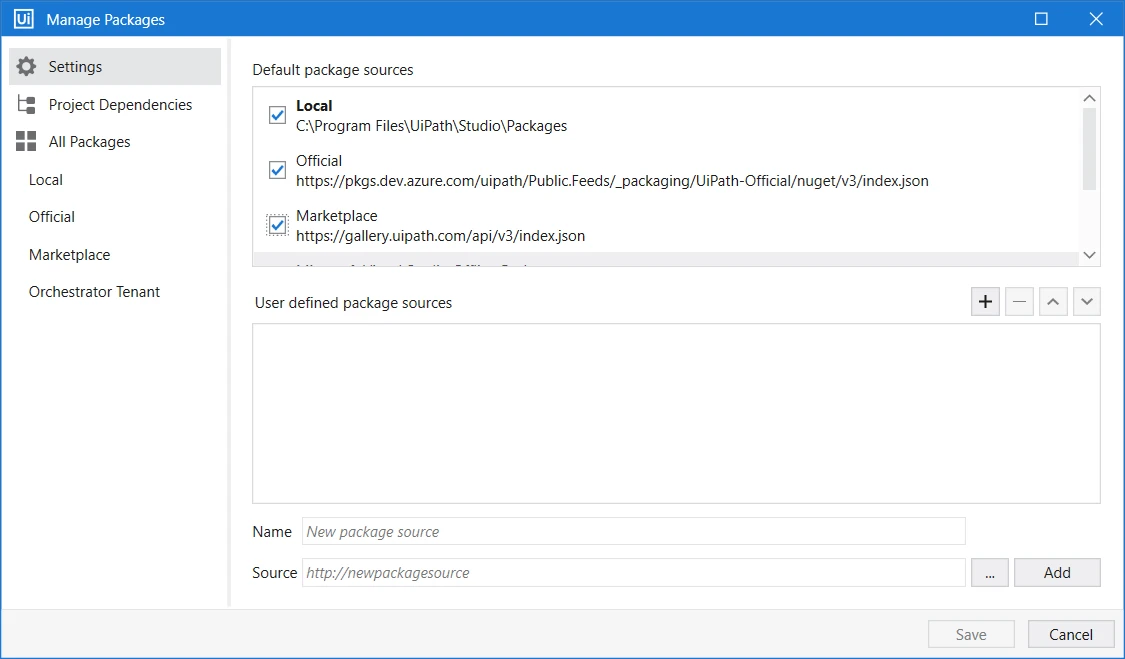Click the minus button to remove a source
The height and width of the screenshot is (659, 1125).
(1019, 302)
